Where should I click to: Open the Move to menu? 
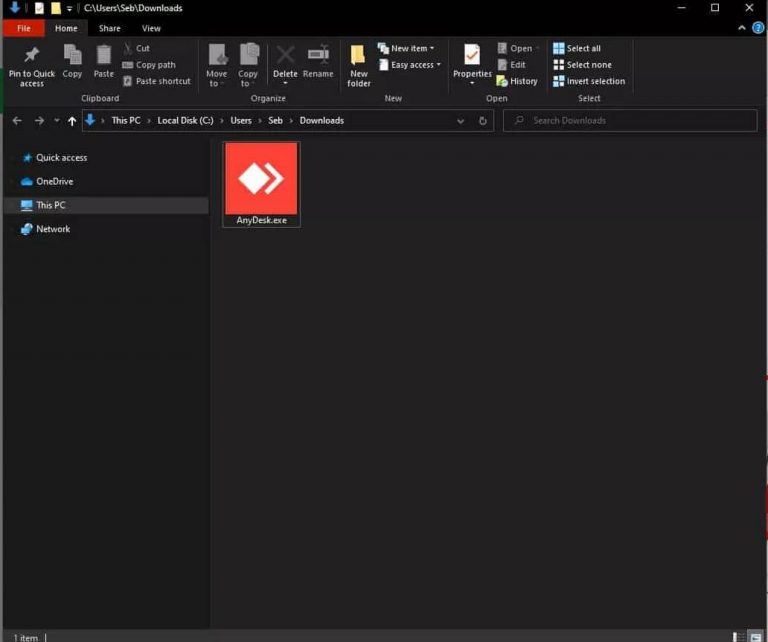click(x=216, y=66)
